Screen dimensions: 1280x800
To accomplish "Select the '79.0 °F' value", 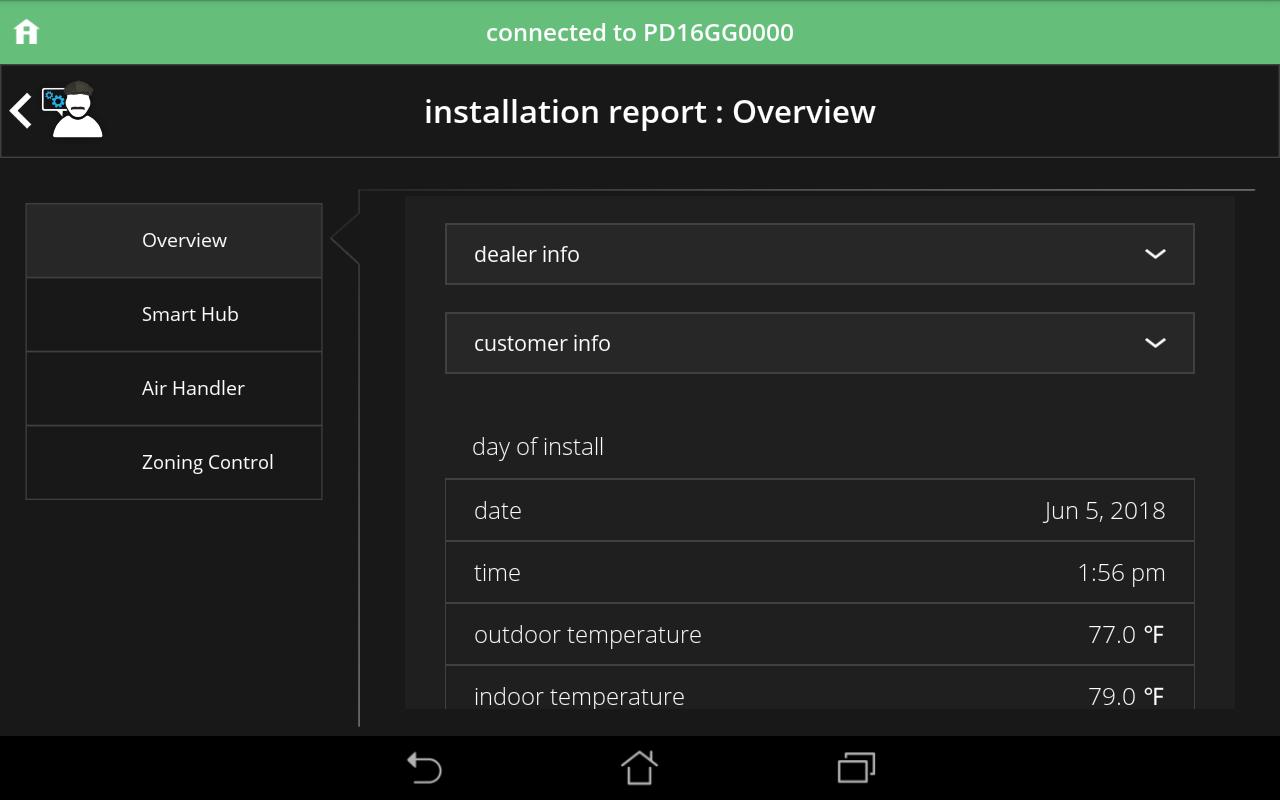I will click(1126, 696).
